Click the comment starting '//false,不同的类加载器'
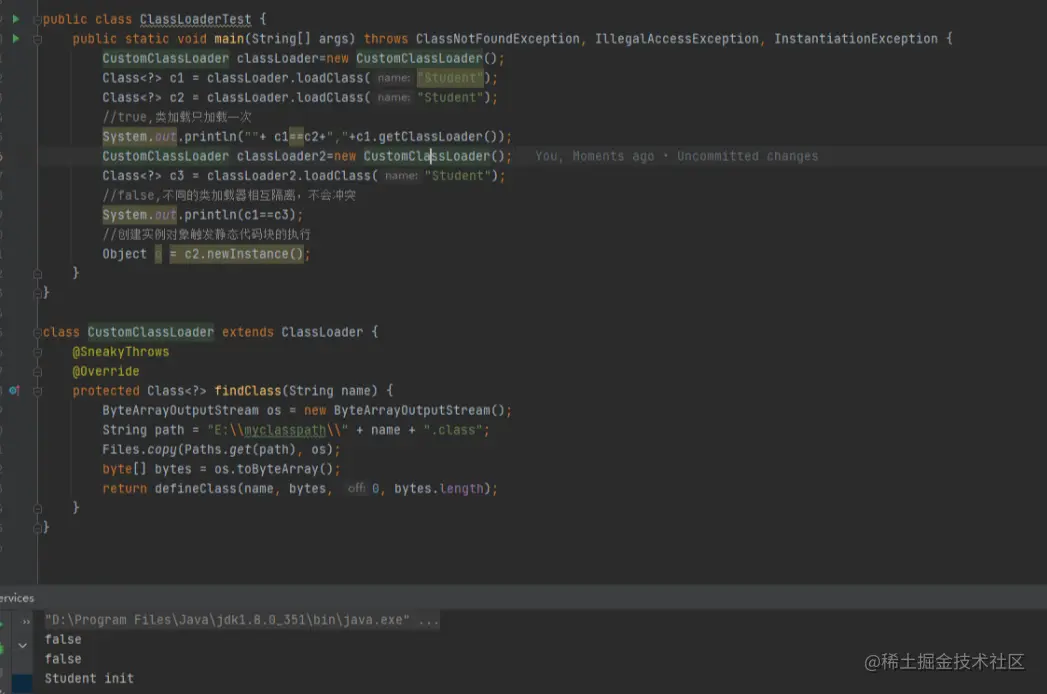The height and width of the screenshot is (694, 1047). [229, 195]
